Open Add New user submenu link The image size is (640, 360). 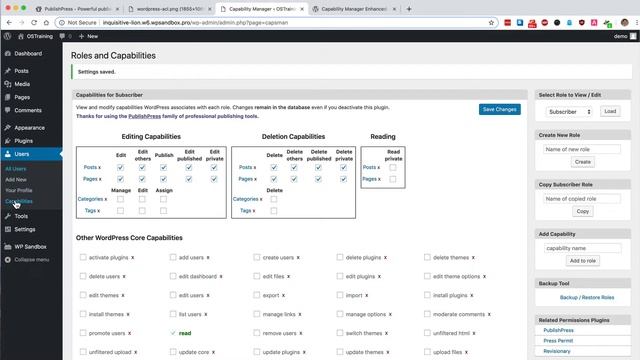click(16, 180)
